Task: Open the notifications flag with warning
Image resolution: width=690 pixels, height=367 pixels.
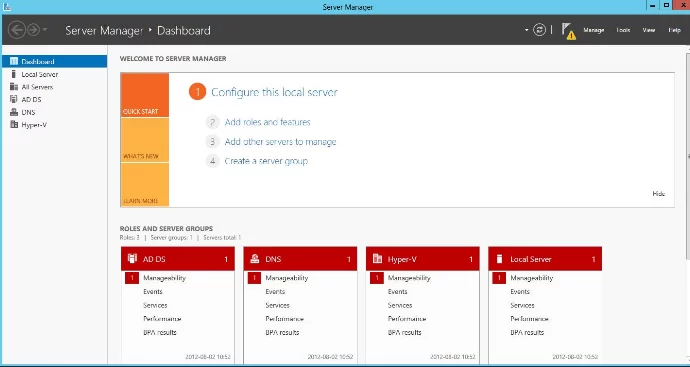Action: point(569,31)
